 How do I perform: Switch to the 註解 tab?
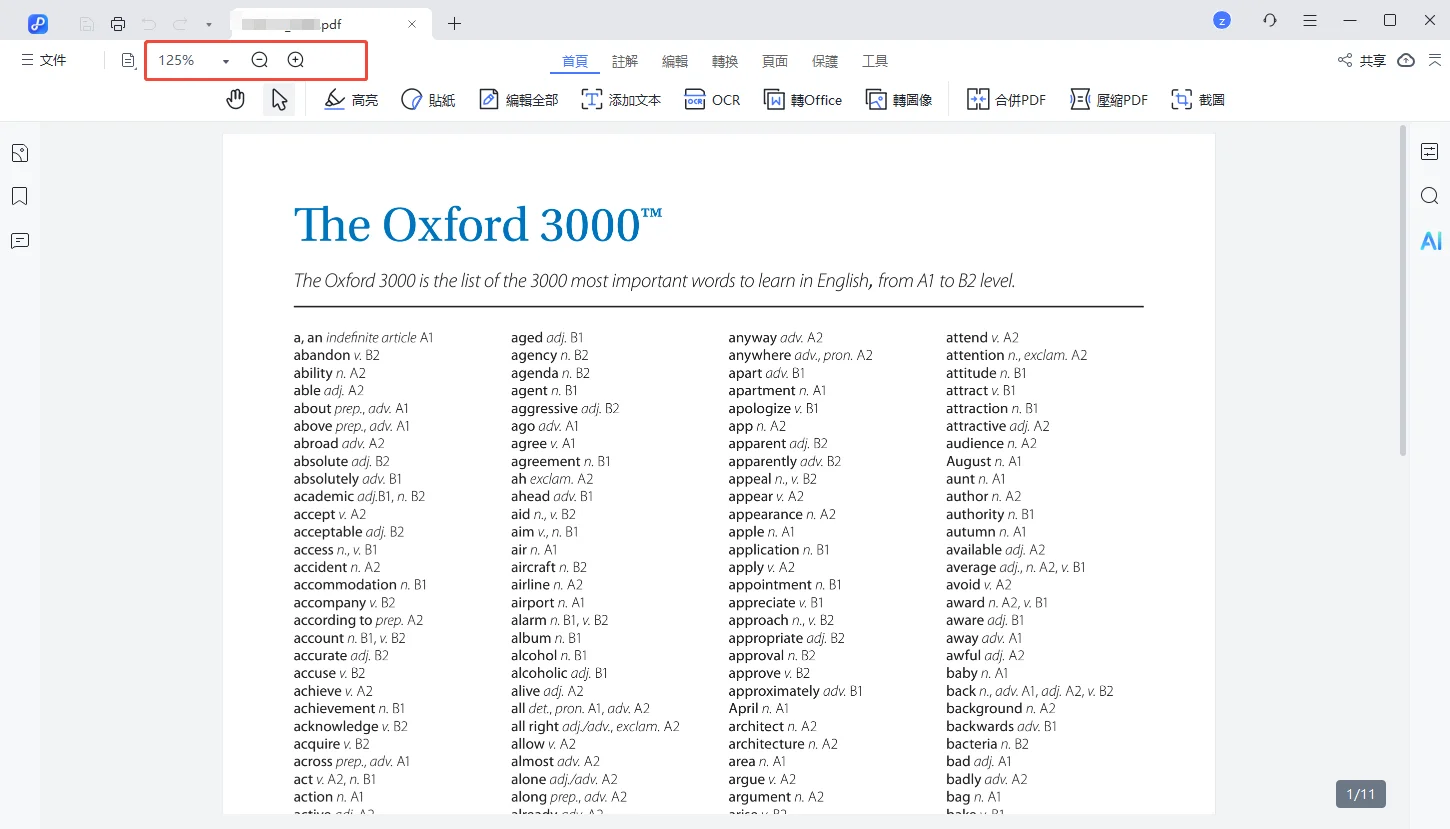(x=625, y=62)
